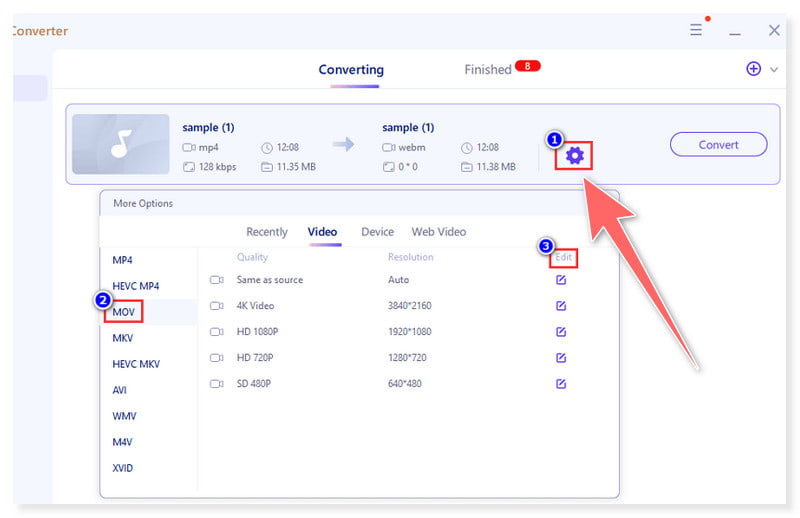Expand the dropdown arrow beside add icon
The height and width of the screenshot is (518, 800).
click(x=773, y=70)
